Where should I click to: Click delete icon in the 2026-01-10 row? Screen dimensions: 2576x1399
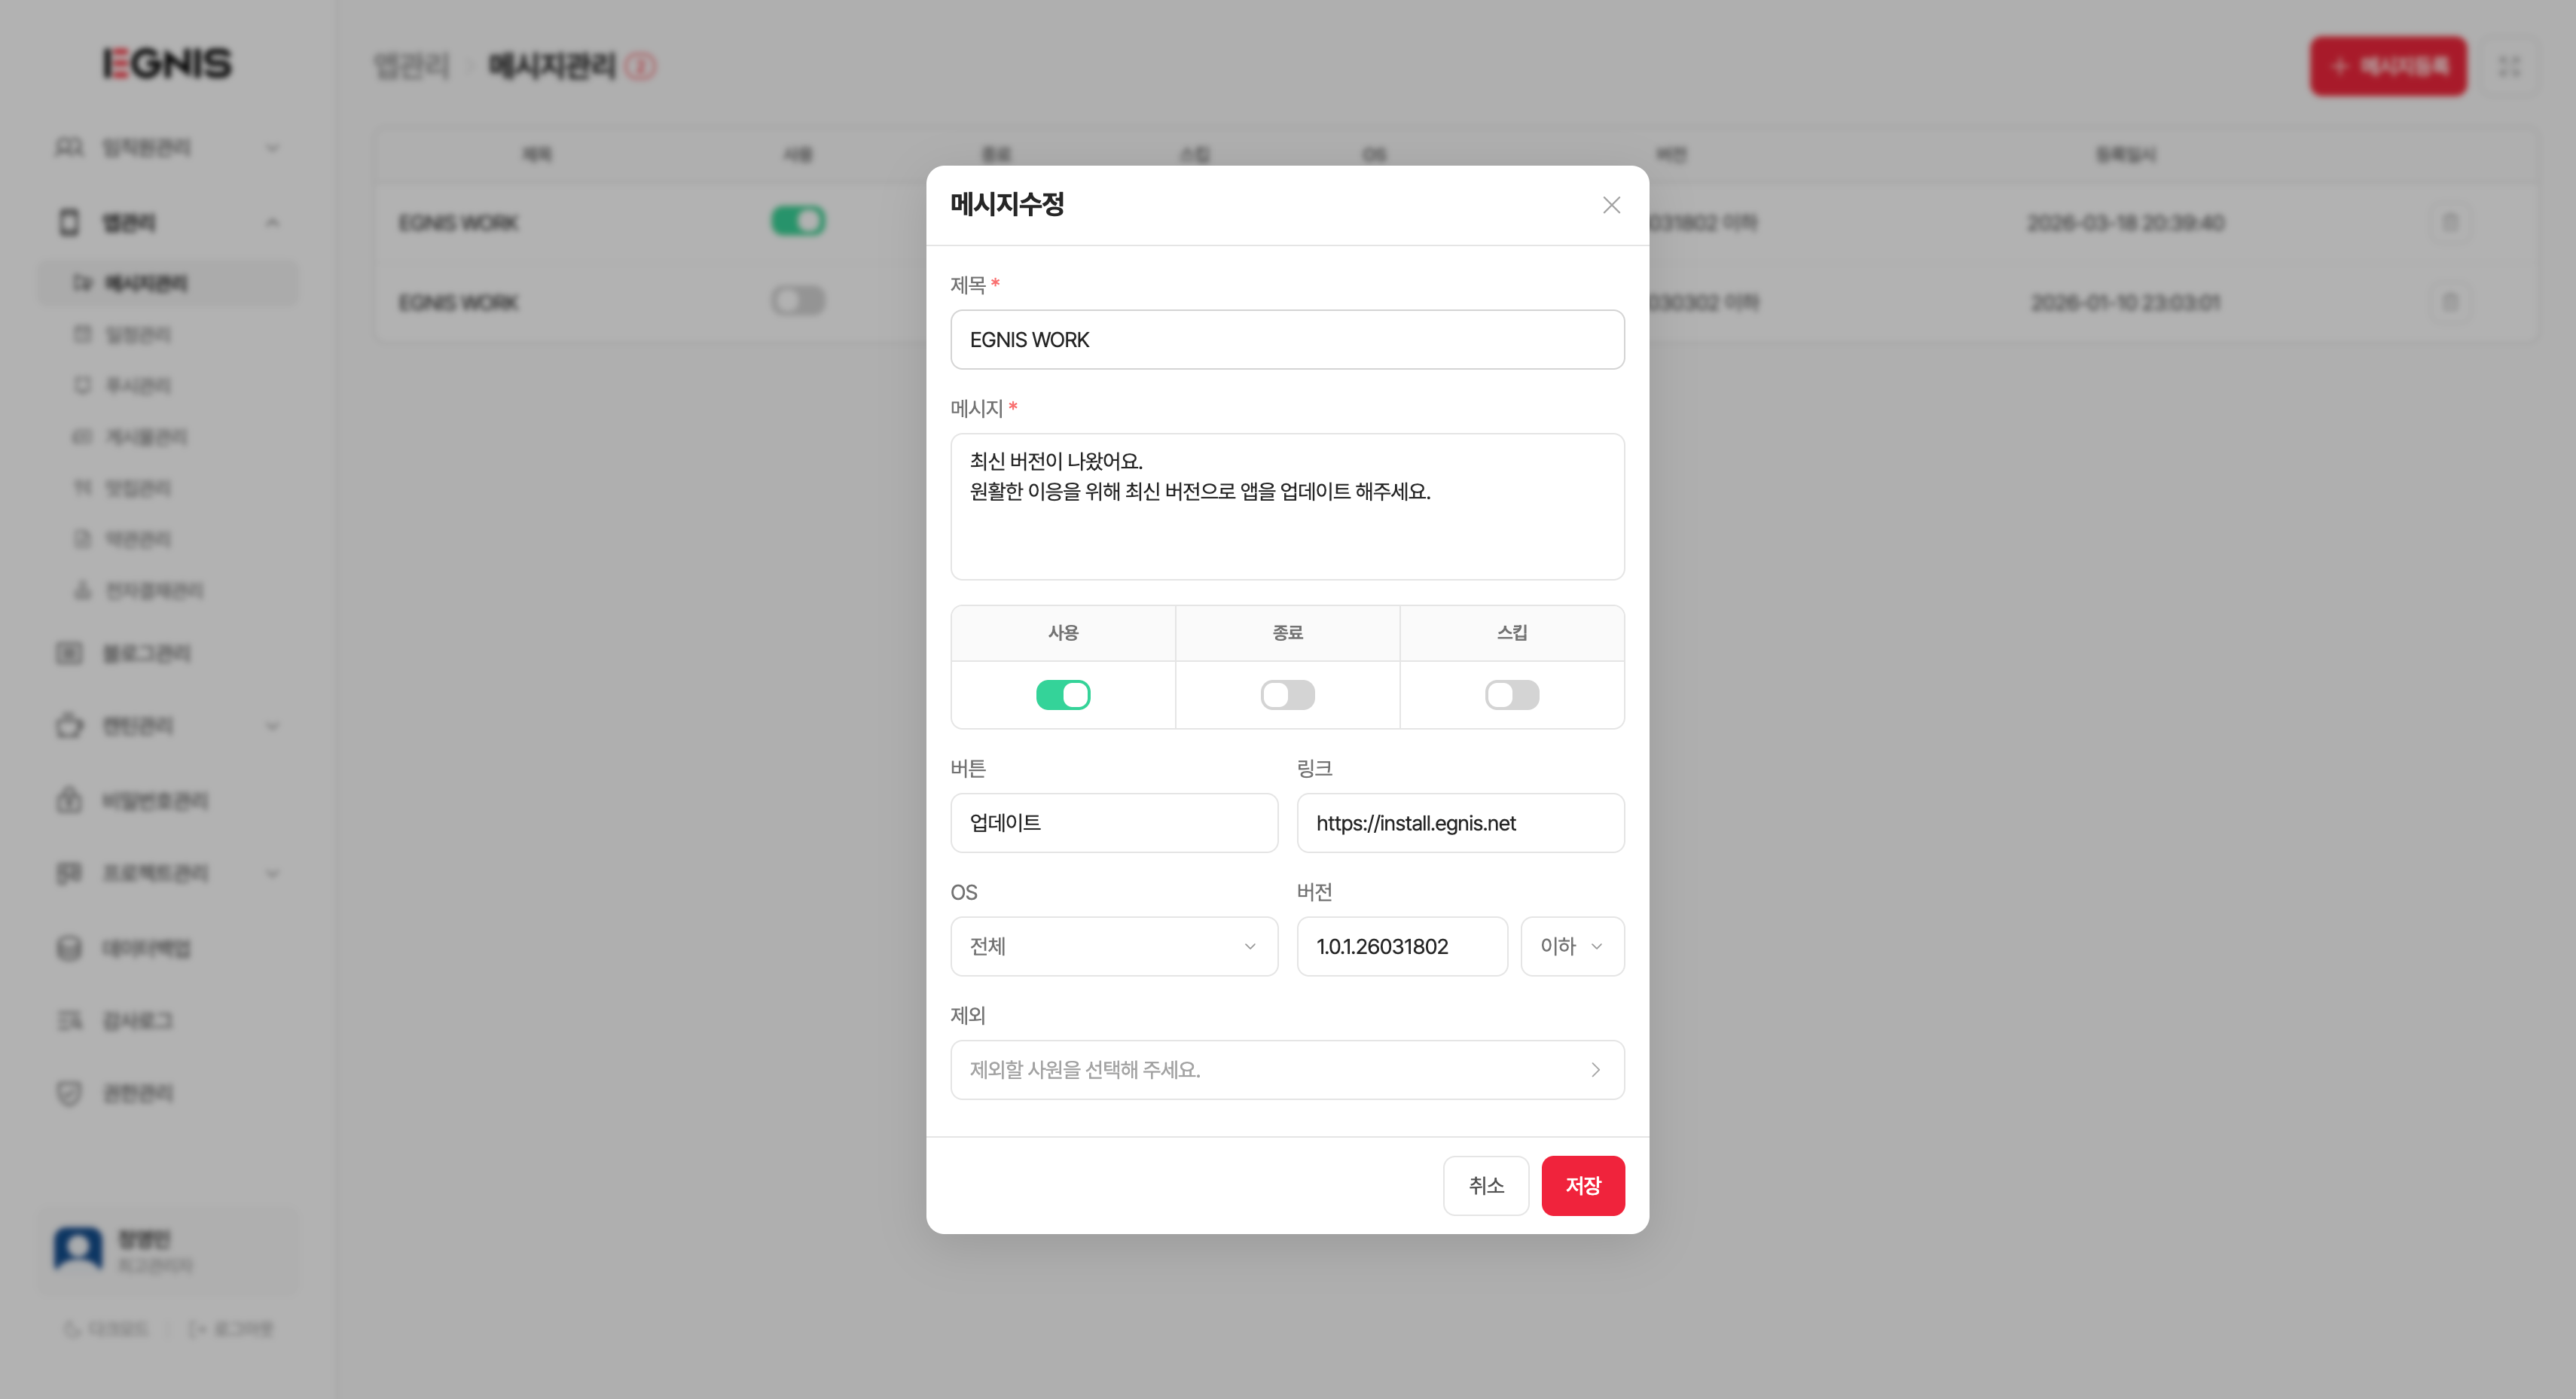2450,302
